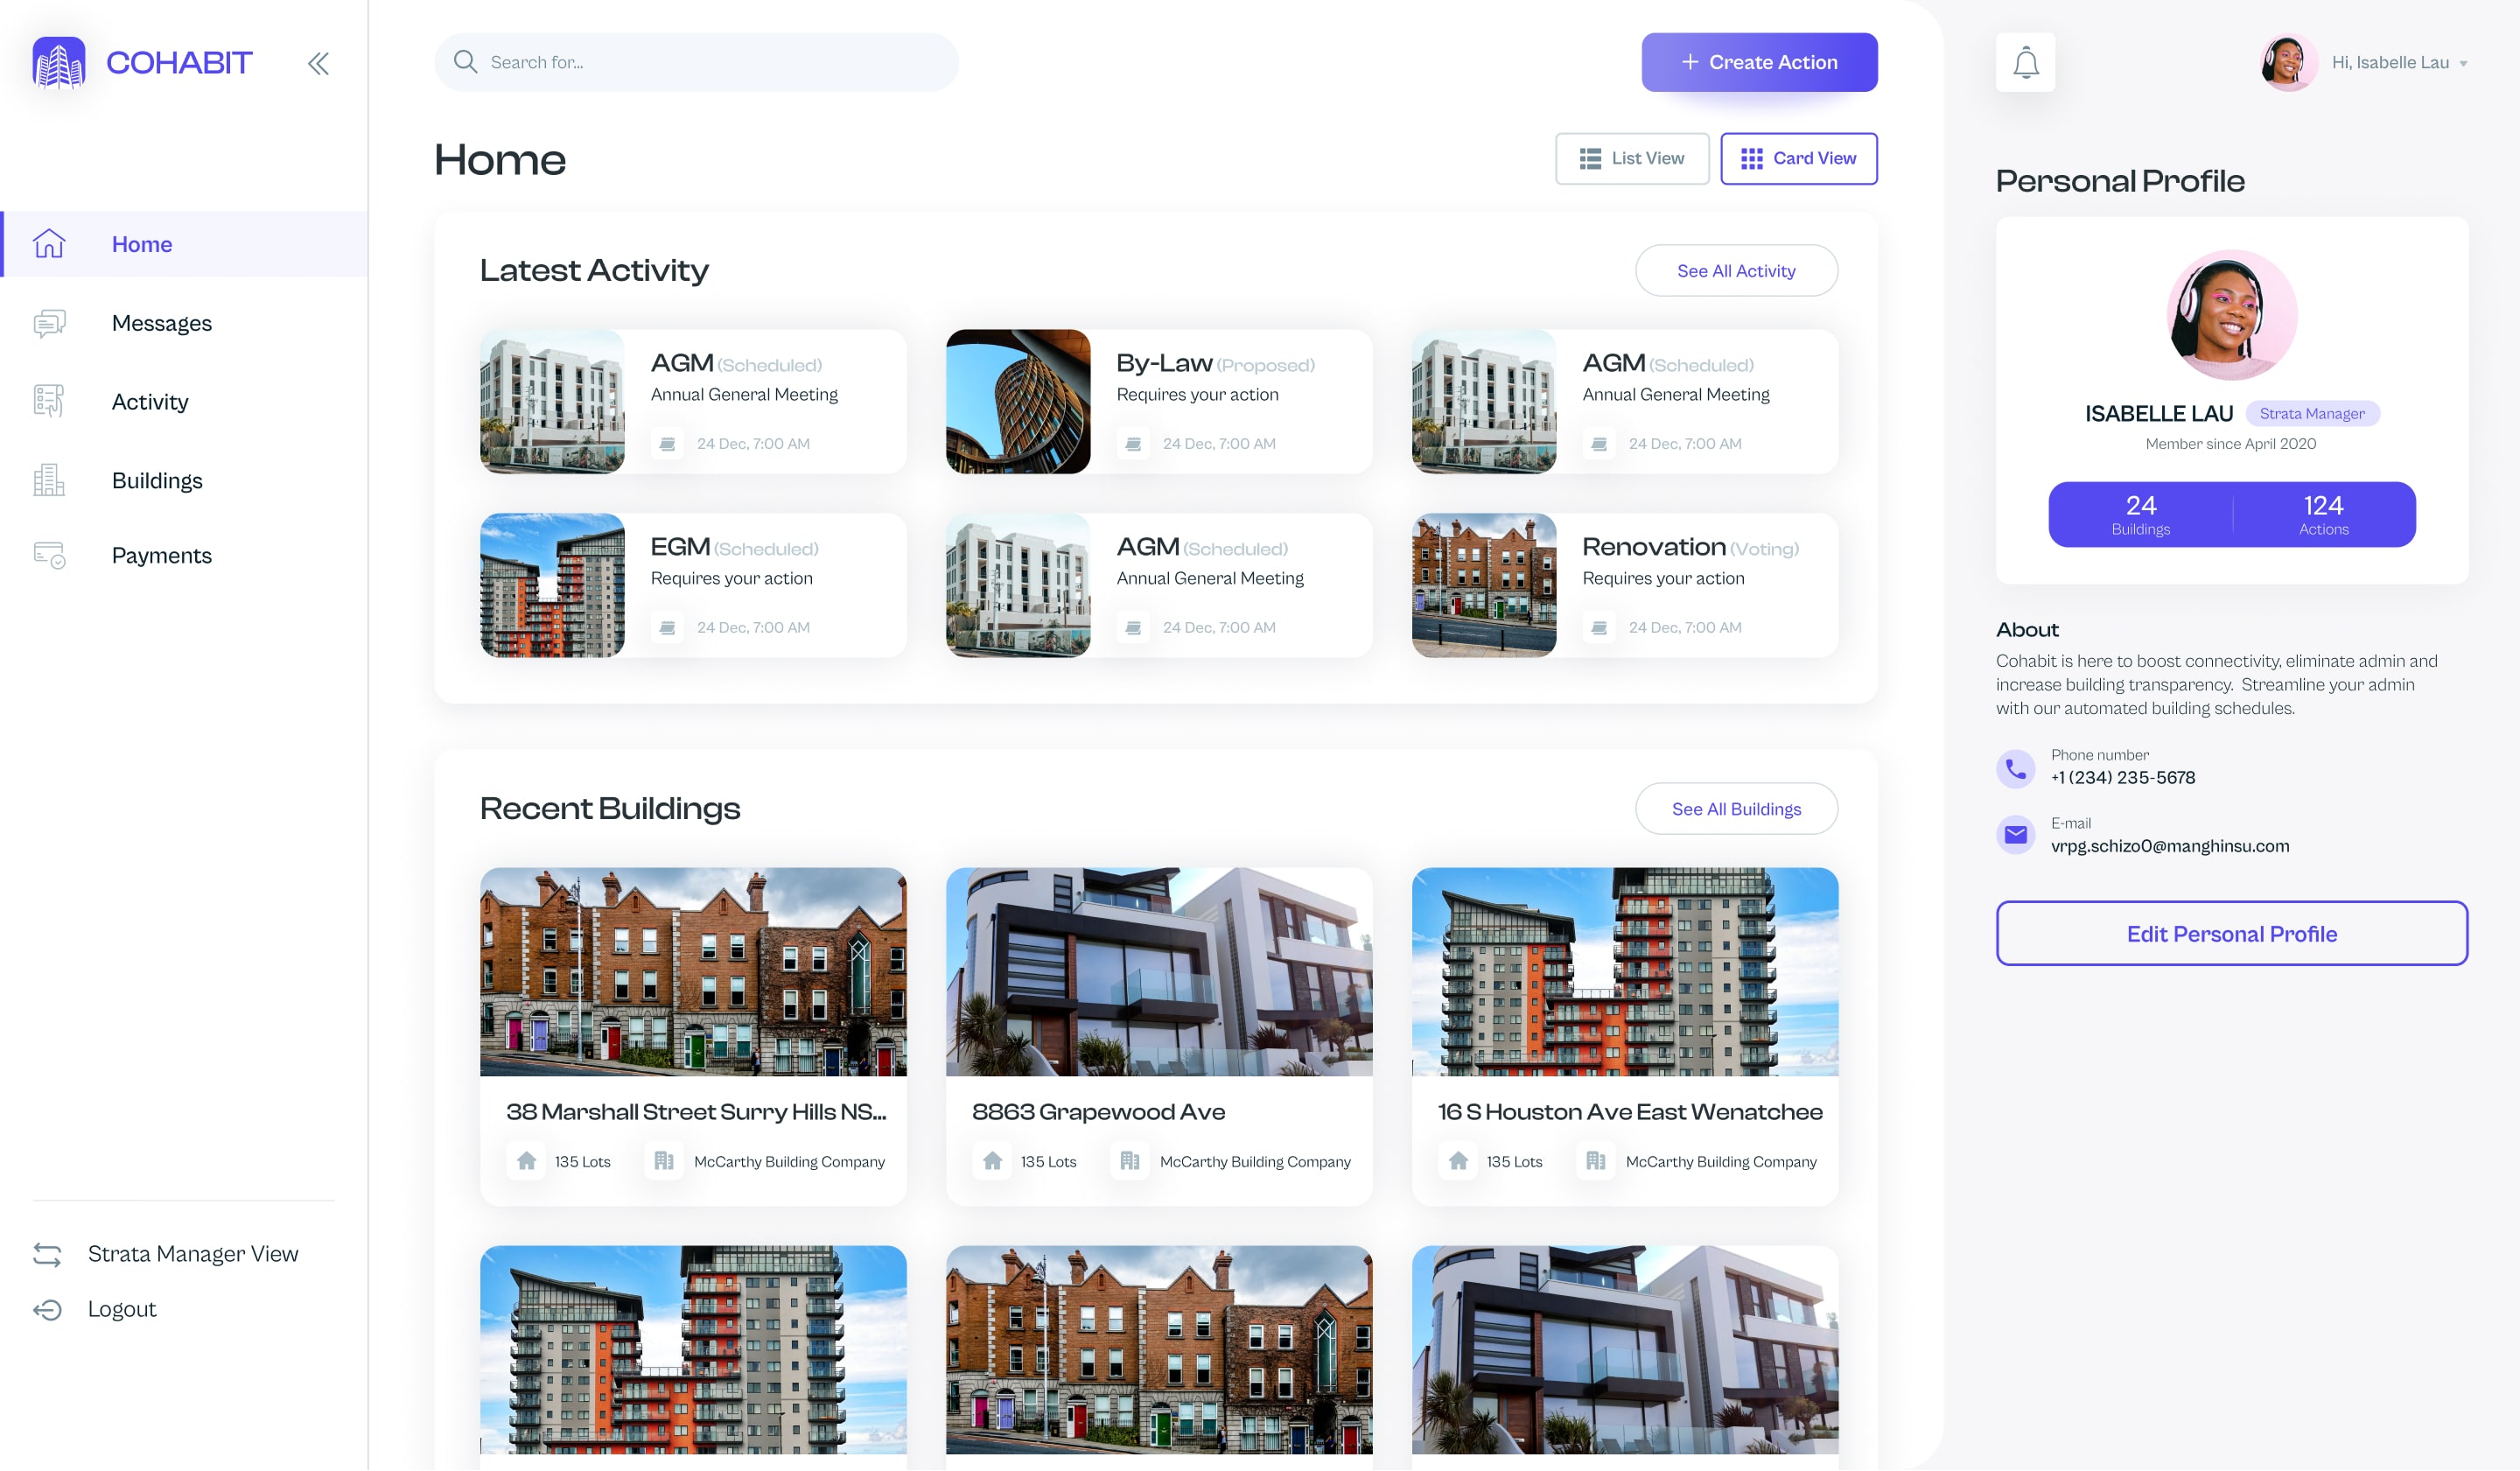Open Home in the sidebar
The height and width of the screenshot is (1471, 2520).
pyautogui.click(x=184, y=244)
